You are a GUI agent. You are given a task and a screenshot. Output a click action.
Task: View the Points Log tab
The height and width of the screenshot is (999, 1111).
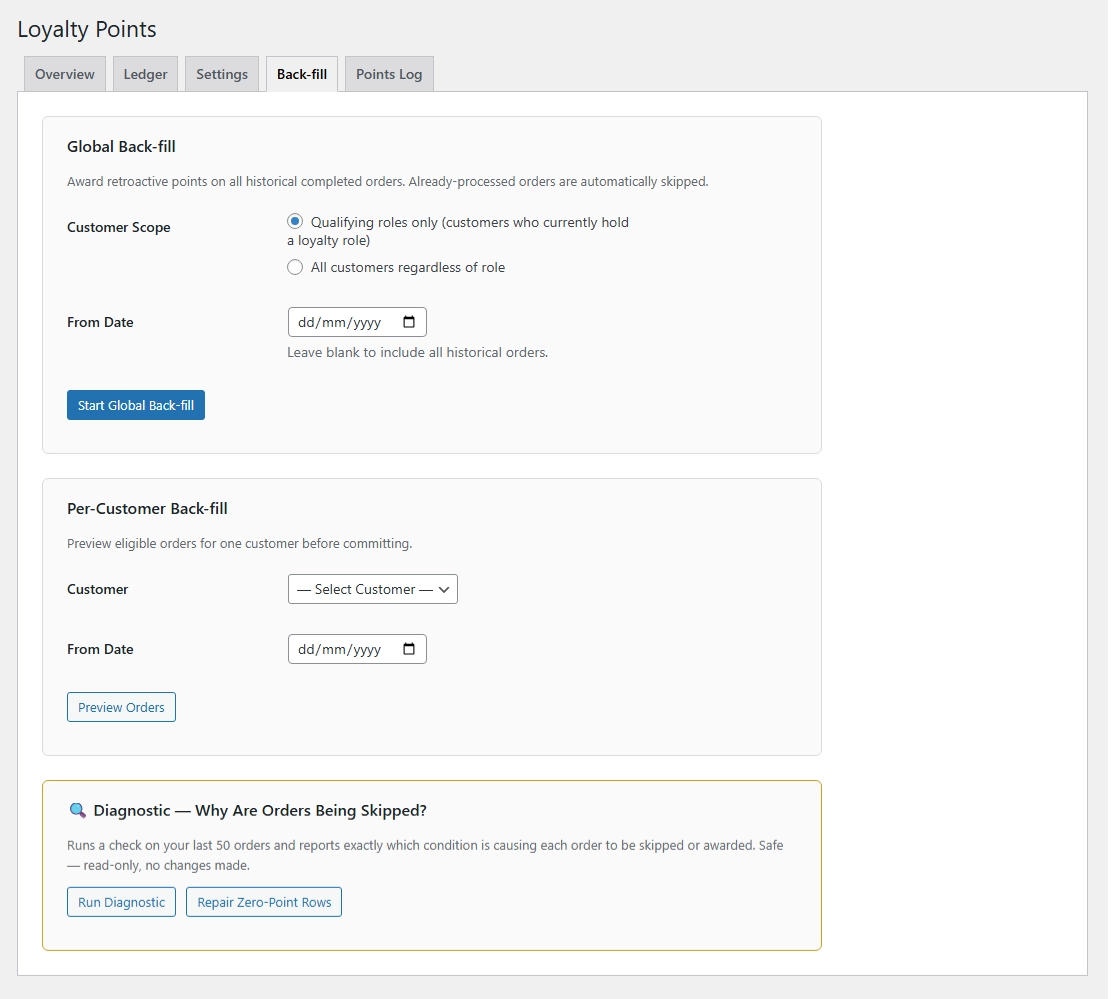389,74
